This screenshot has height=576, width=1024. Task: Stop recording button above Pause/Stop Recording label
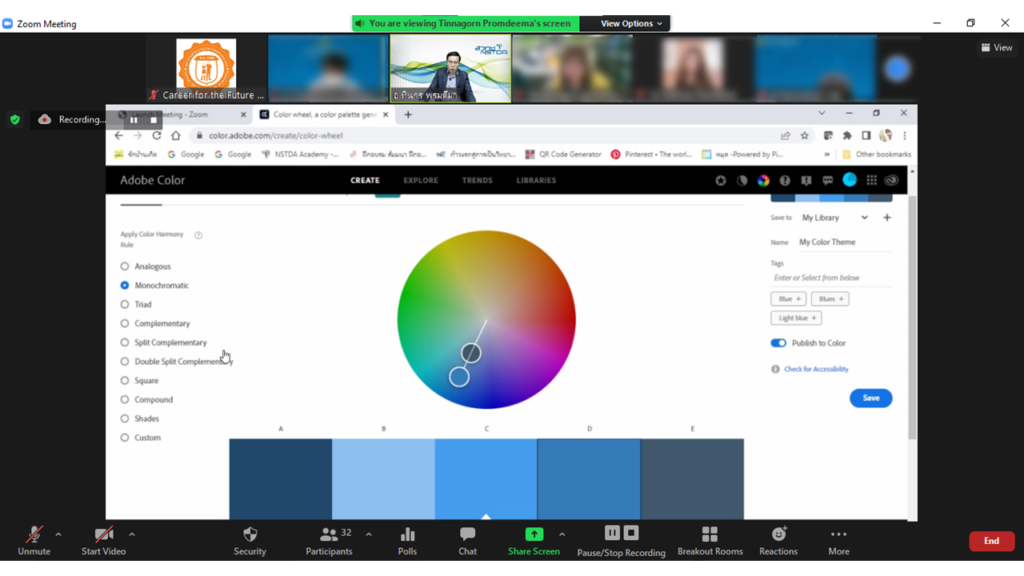coord(631,533)
